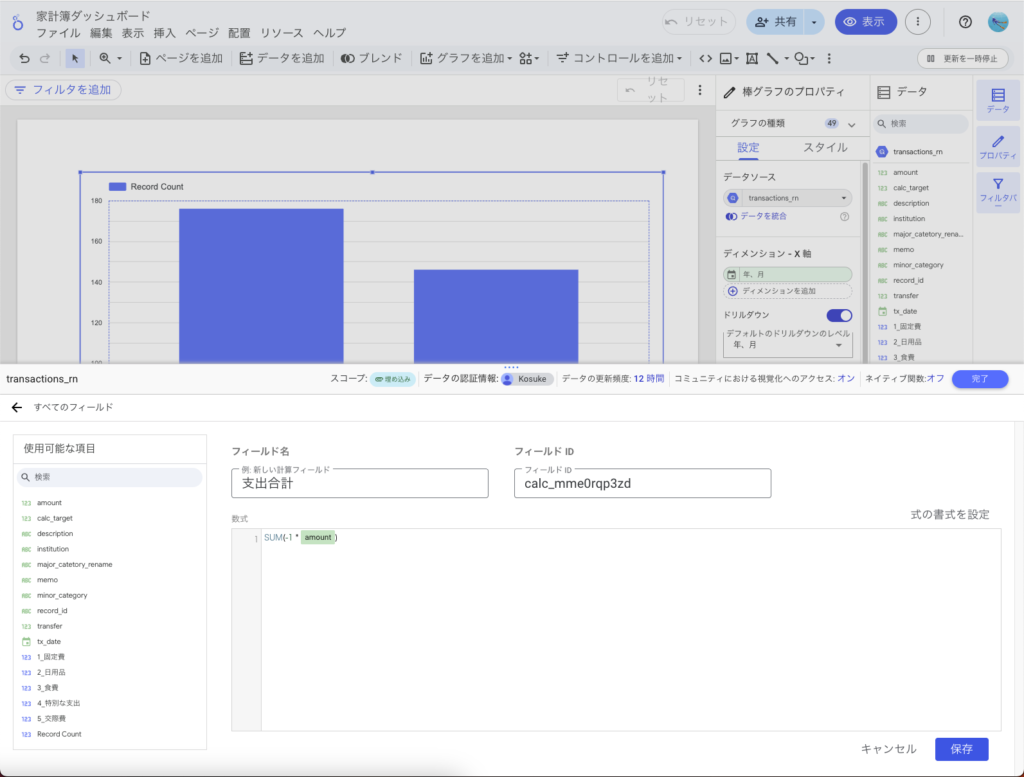Click the embed code icon in toolbar

point(705,58)
